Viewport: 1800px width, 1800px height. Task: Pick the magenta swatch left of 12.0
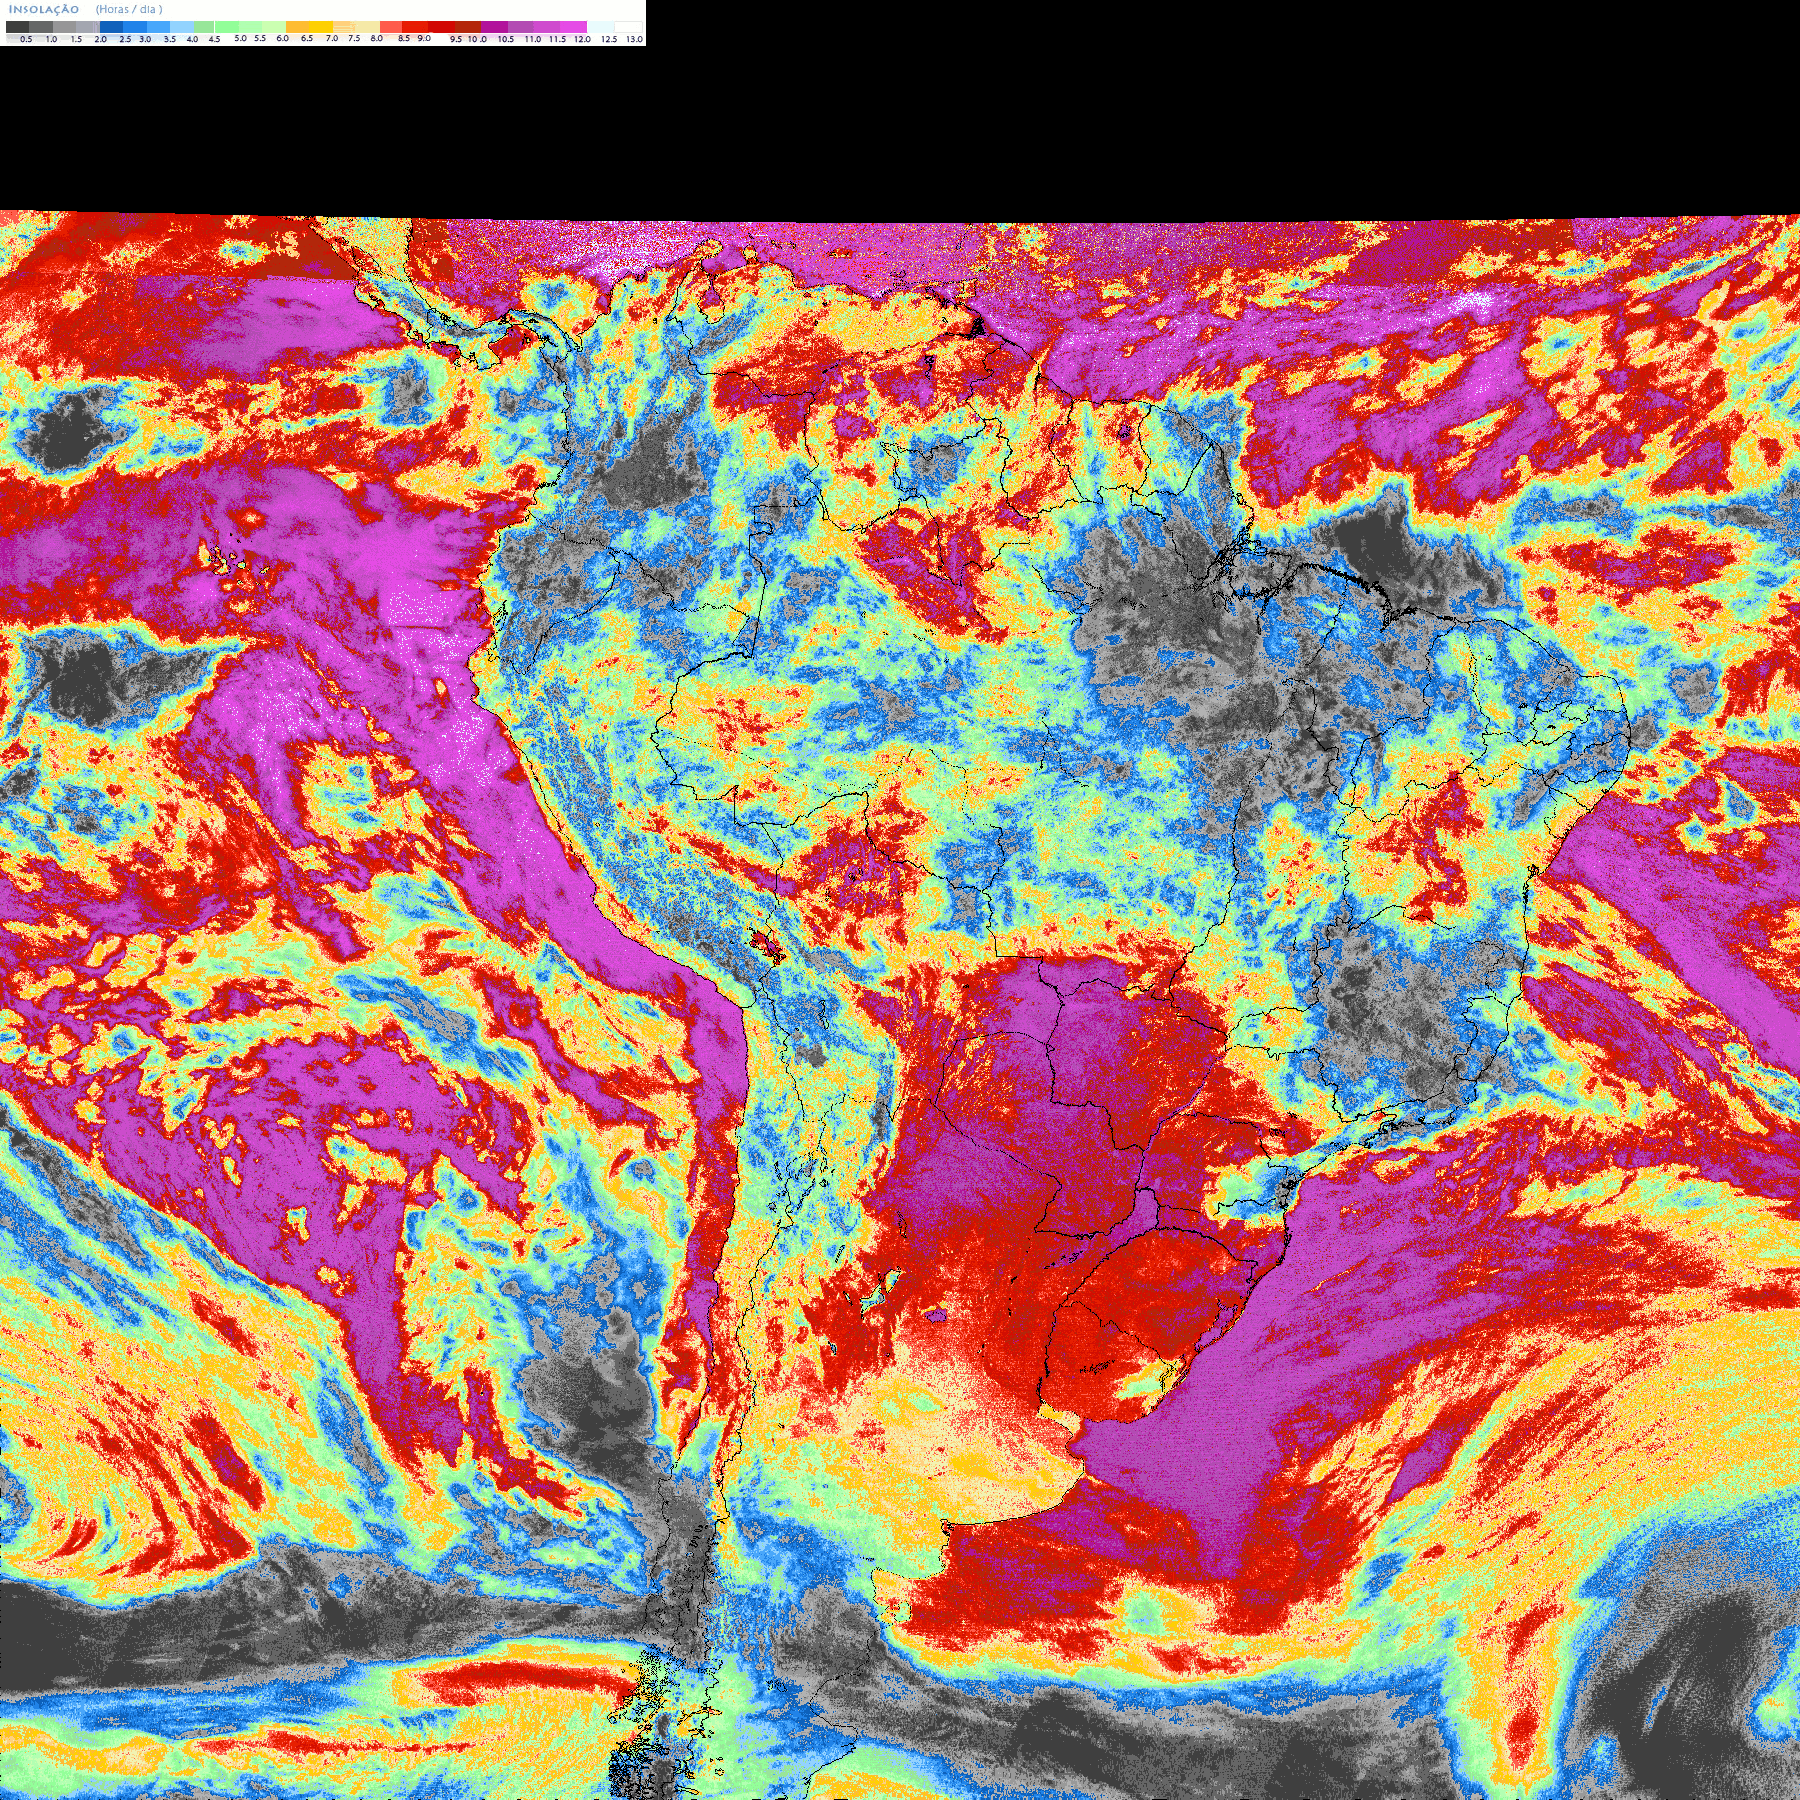[x=573, y=27]
